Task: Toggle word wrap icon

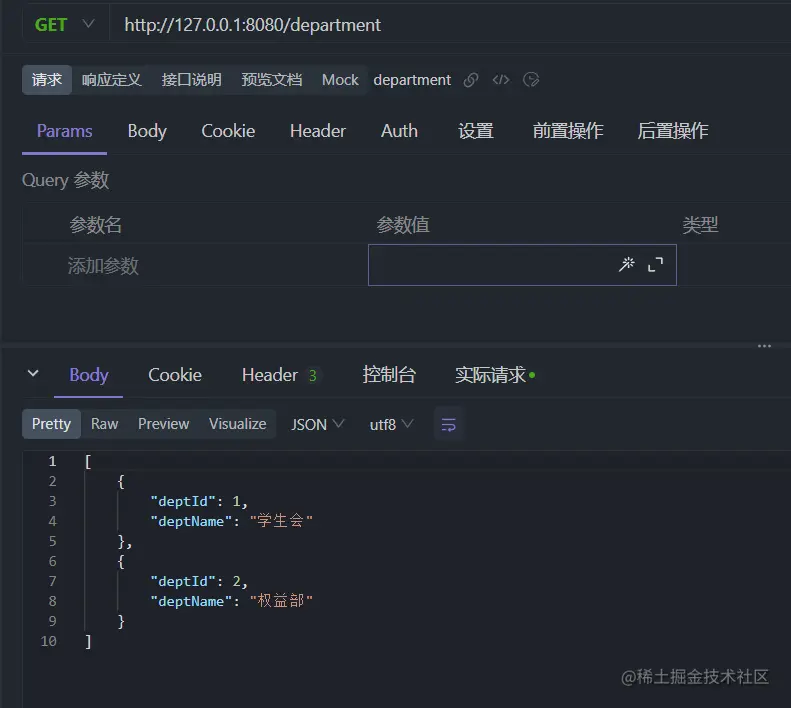Action: click(448, 424)
